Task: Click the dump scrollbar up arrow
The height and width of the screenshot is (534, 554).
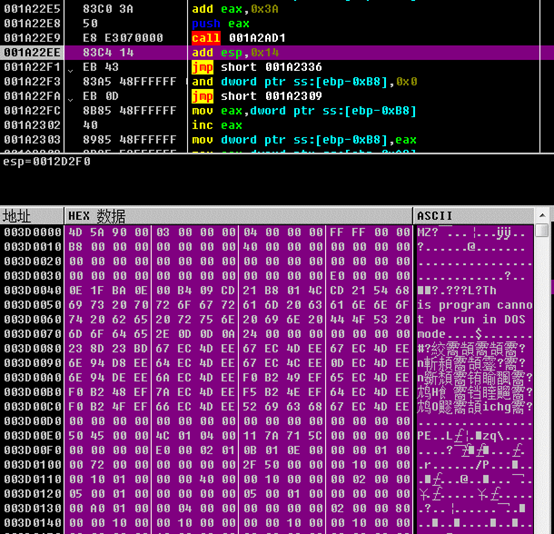Action: (x=542, y=215)
